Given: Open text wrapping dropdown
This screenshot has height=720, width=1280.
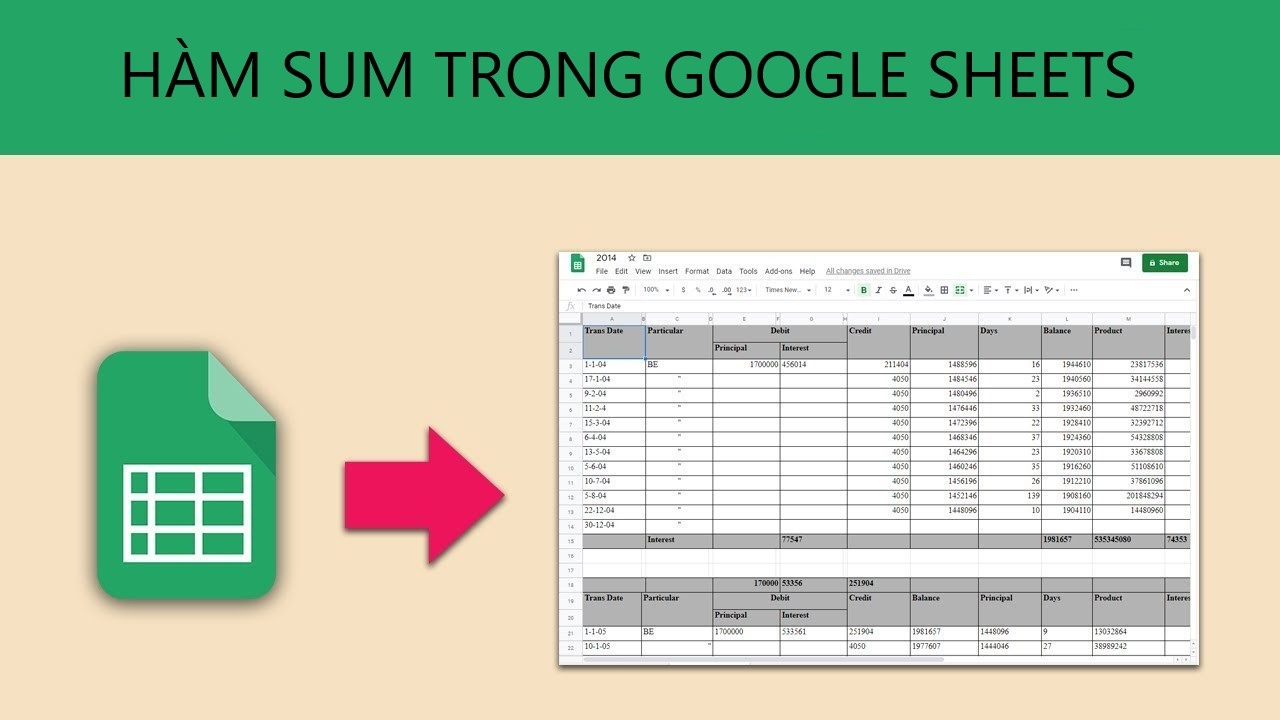Looking at the screenshot, I should (1030, 290).
